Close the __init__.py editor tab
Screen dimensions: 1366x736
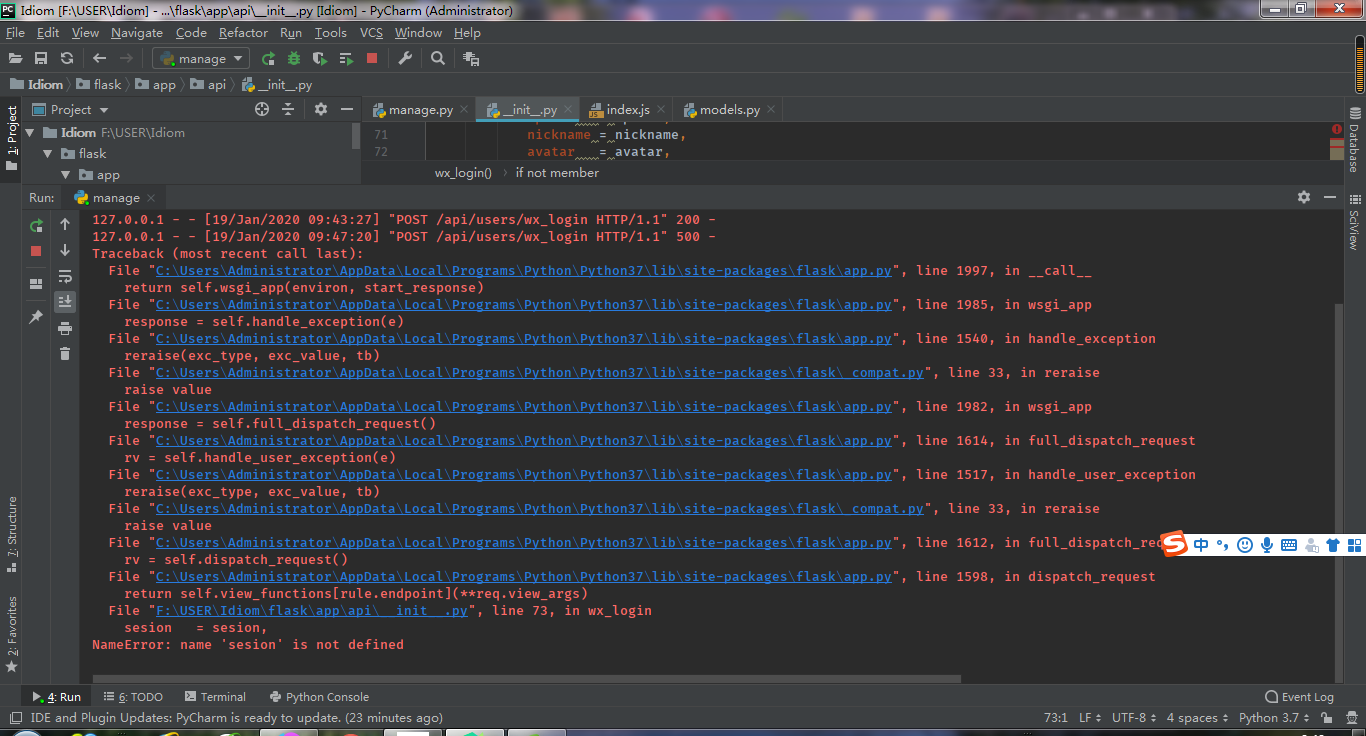[568, 110]
